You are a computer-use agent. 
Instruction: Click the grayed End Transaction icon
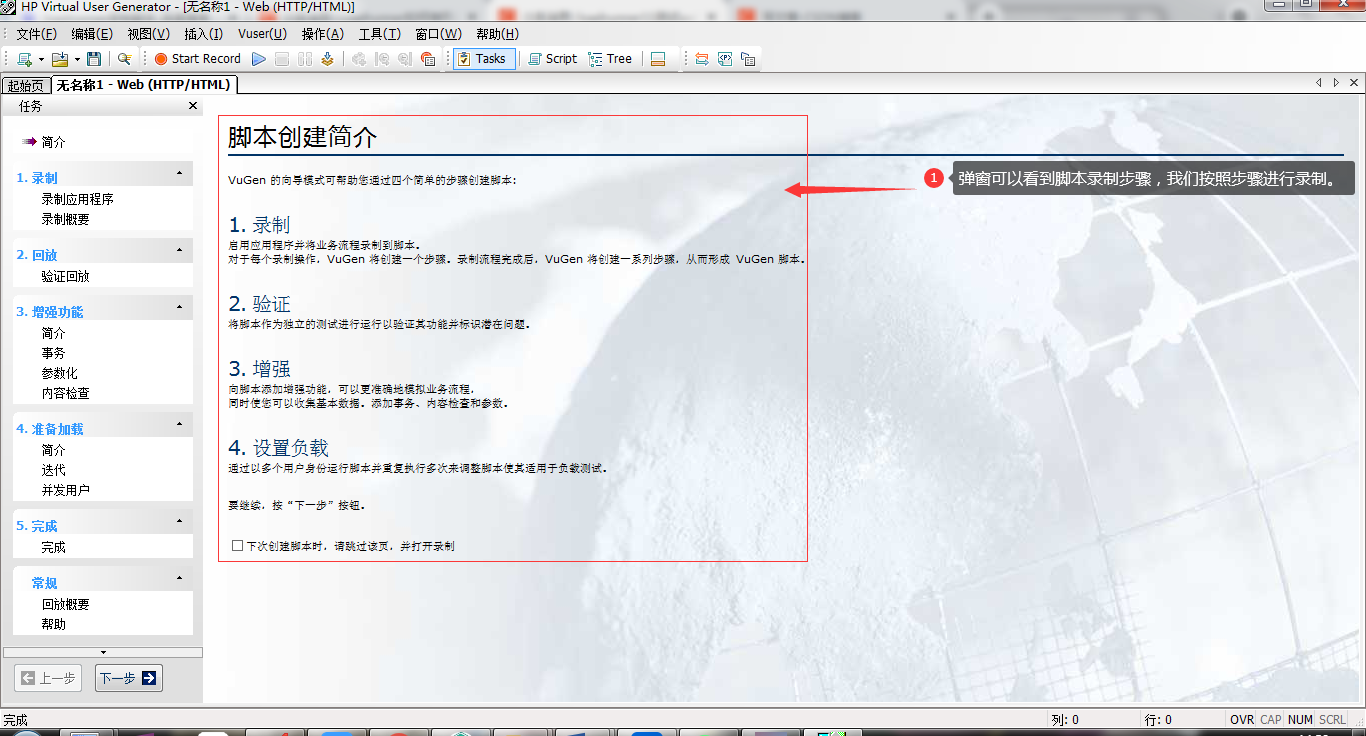point(405,59)
